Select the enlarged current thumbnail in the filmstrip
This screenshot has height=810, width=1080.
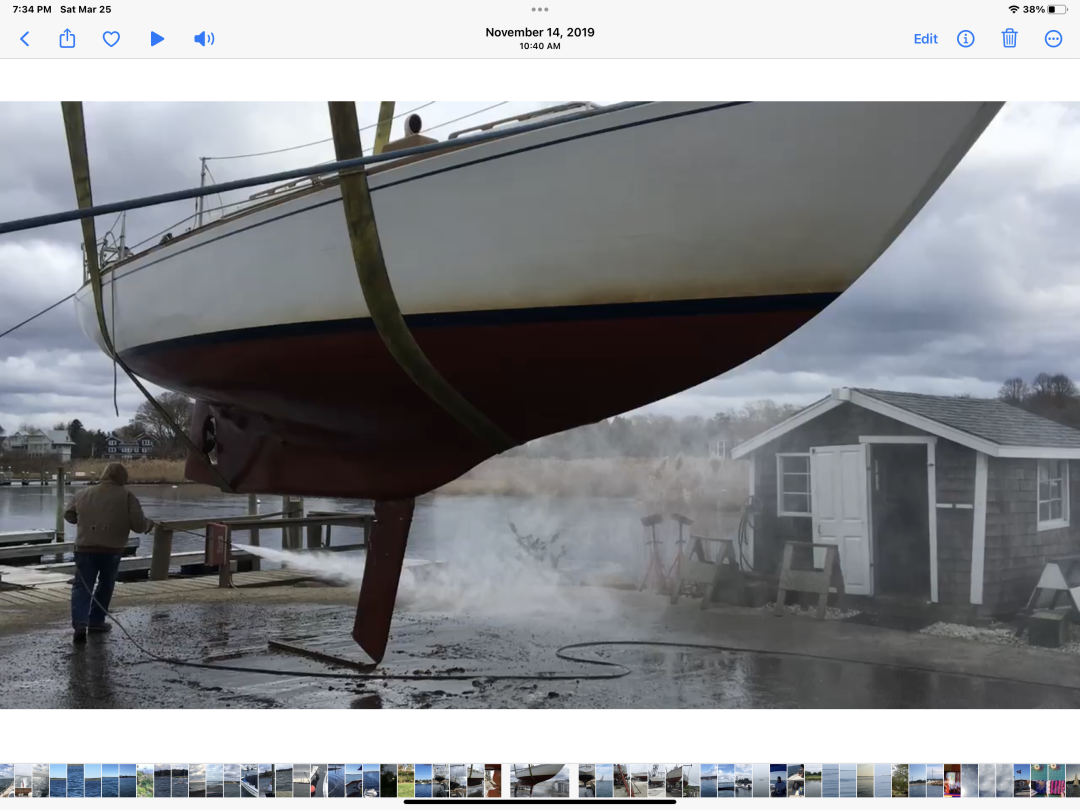[539, 780]
